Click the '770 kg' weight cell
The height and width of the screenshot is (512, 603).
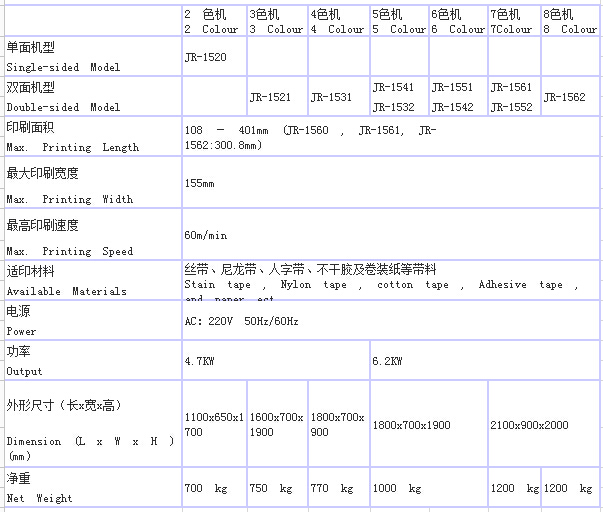[x=339, y=487]
